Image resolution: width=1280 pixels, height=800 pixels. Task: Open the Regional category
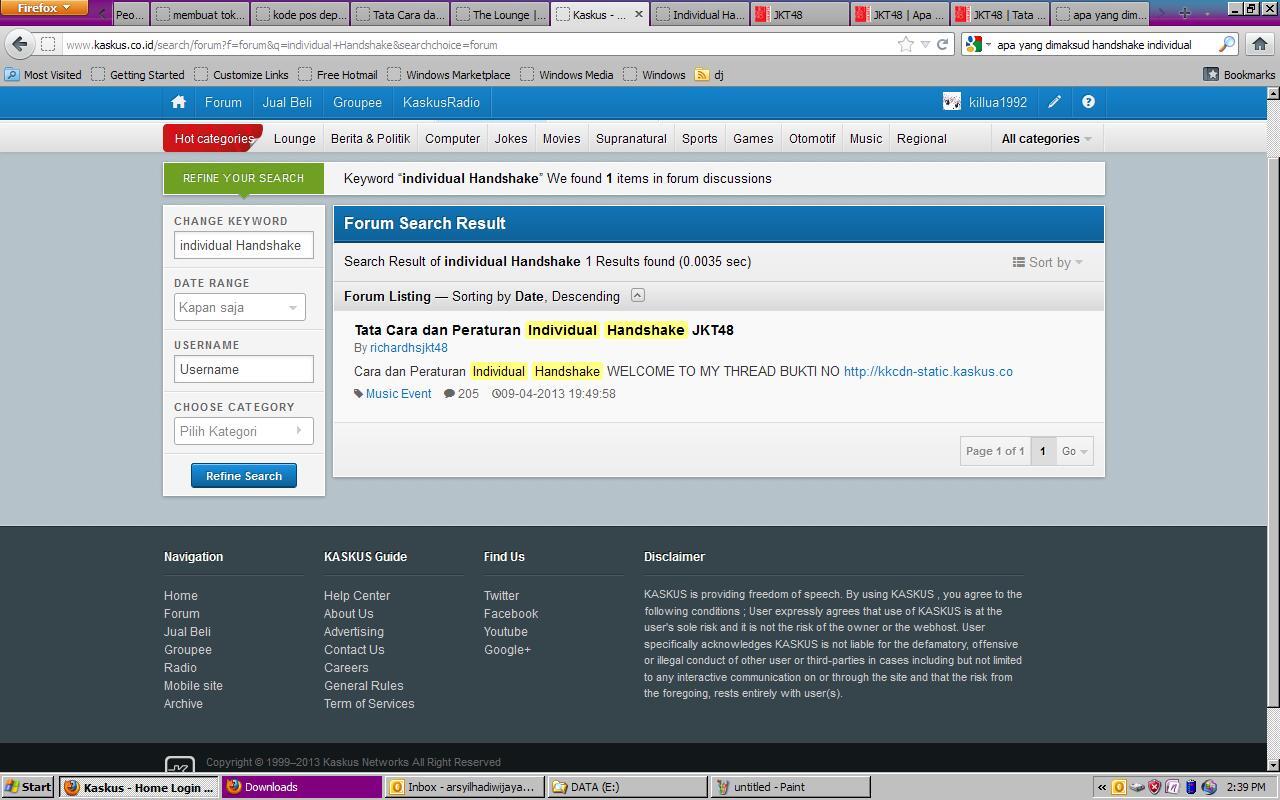click(x=921, y=139)
